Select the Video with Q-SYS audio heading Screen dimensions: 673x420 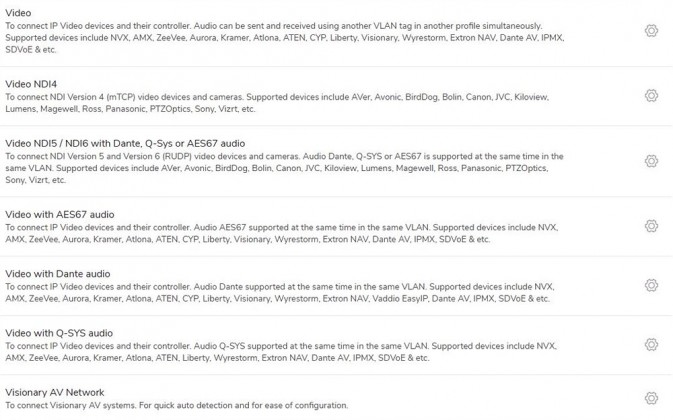[x=59, y=333]
